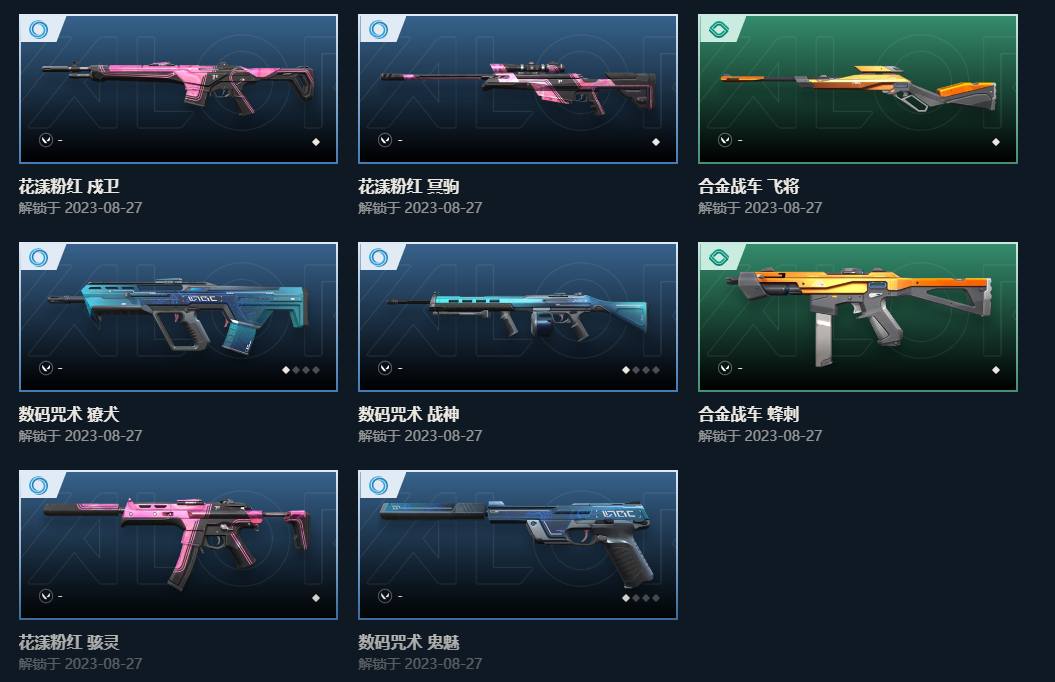Expand chevron circle on 合金战车 蜂刺 card
1055x682 pixels.
725,368
